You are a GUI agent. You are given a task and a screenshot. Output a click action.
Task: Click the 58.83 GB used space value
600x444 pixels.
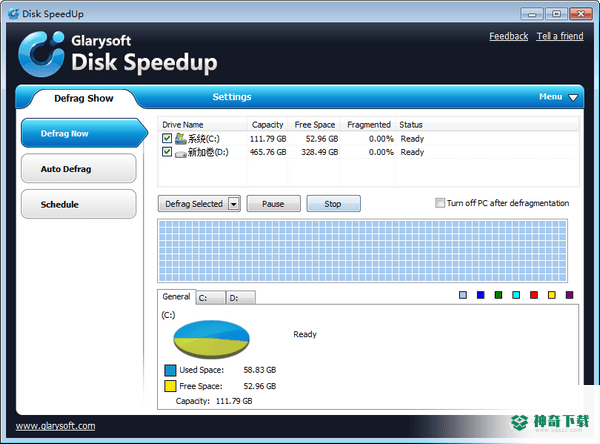(260, 370)
